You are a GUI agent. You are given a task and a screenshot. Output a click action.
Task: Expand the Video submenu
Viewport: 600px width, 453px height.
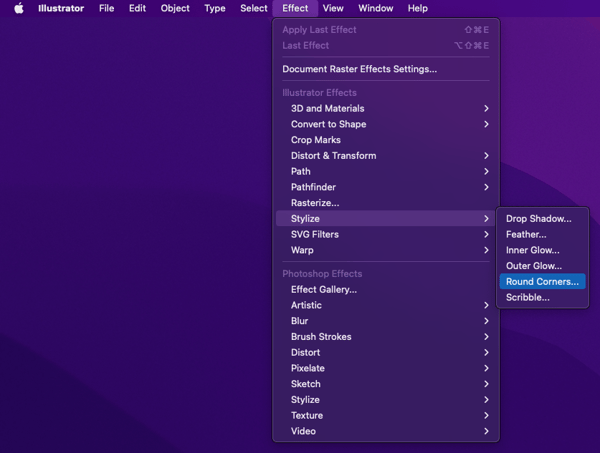click(386, 431)
